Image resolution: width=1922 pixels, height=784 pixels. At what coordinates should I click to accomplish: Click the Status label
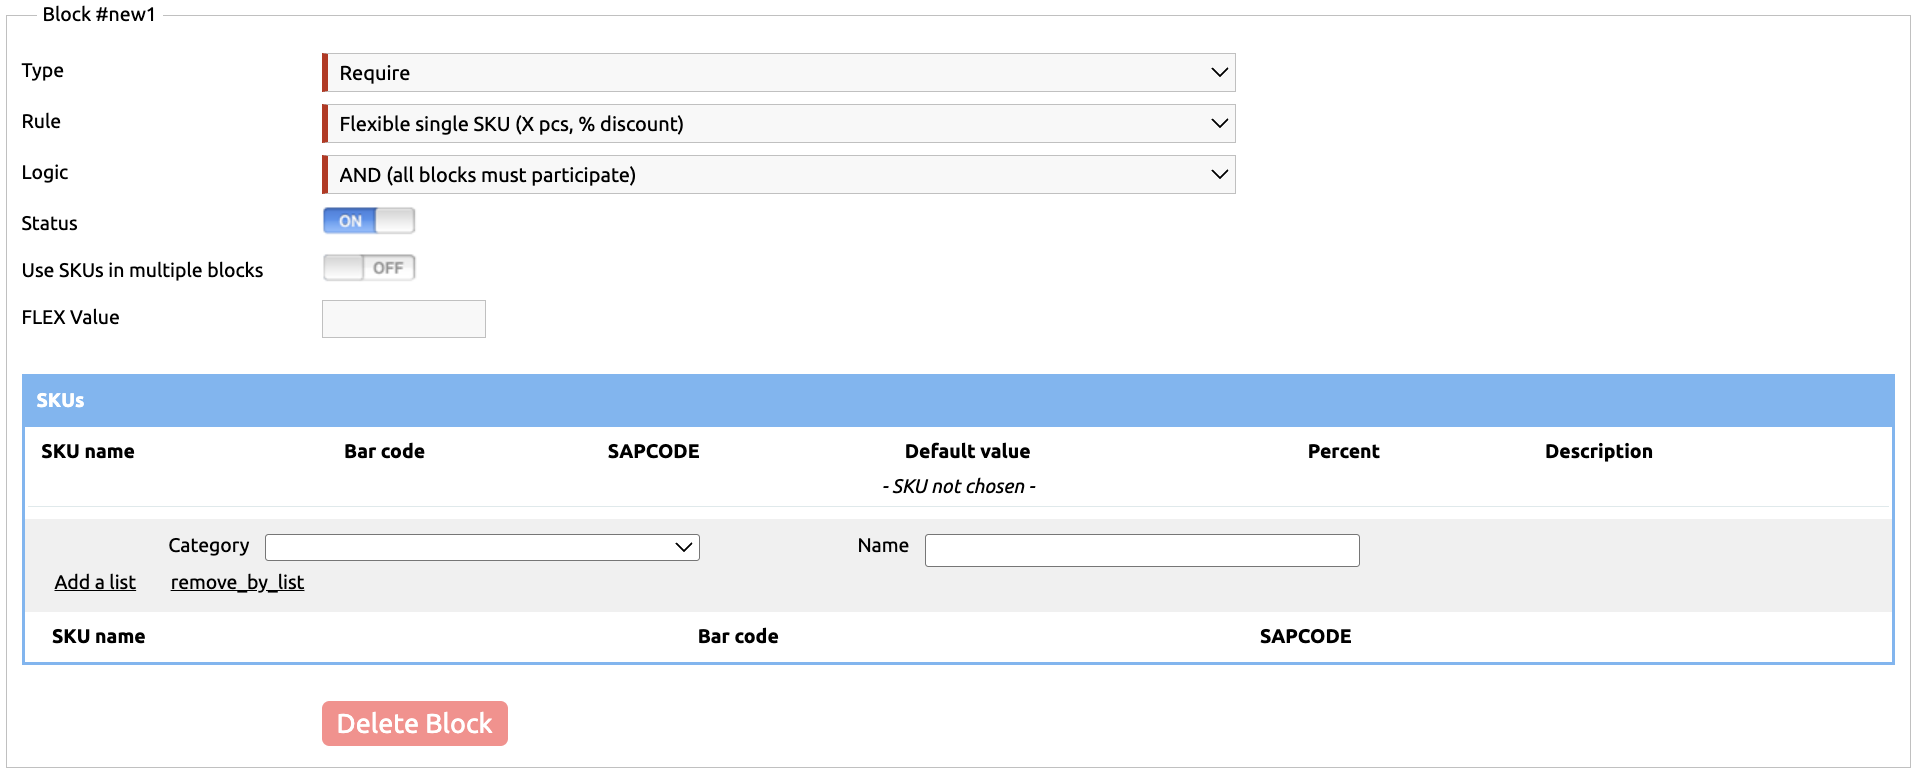point(49,223)
